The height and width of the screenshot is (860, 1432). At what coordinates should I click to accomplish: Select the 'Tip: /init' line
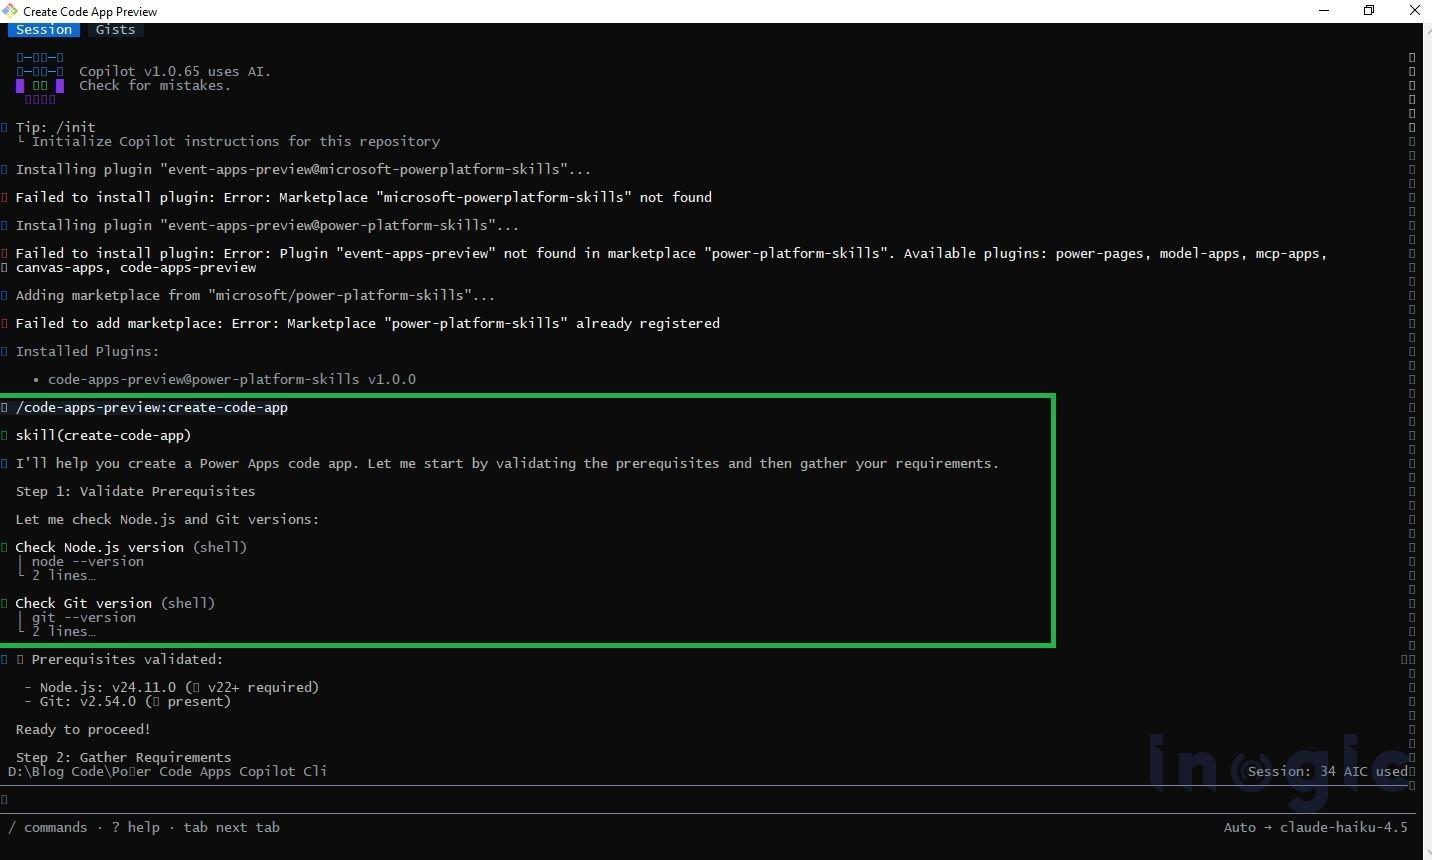click(56, 127)
